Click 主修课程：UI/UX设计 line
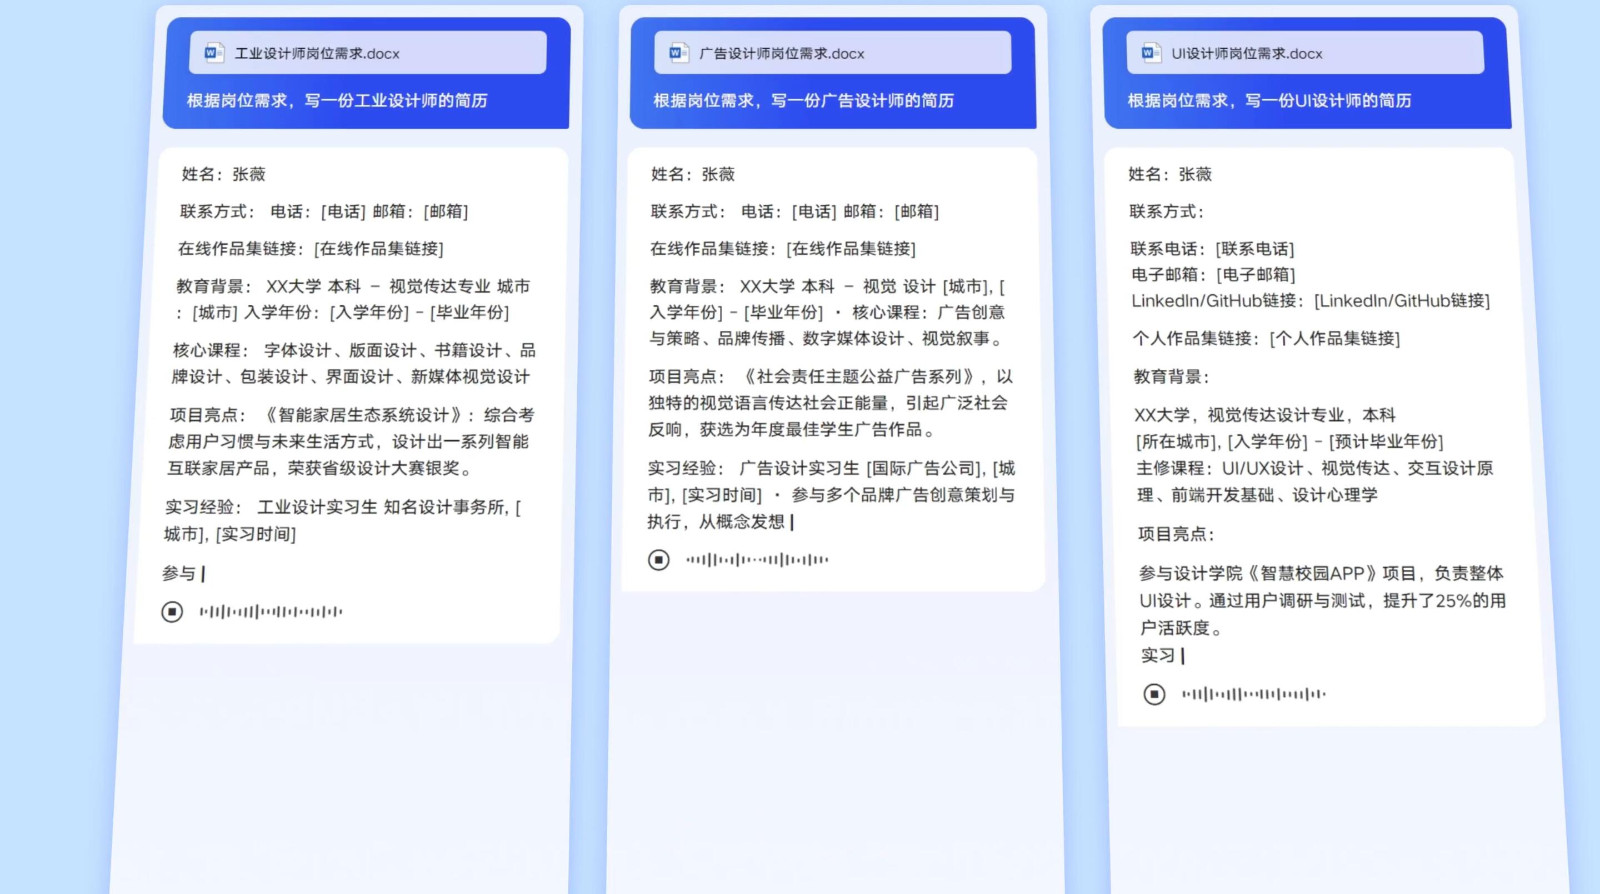Viewport: 1600px width, 894px height. 1315,481
